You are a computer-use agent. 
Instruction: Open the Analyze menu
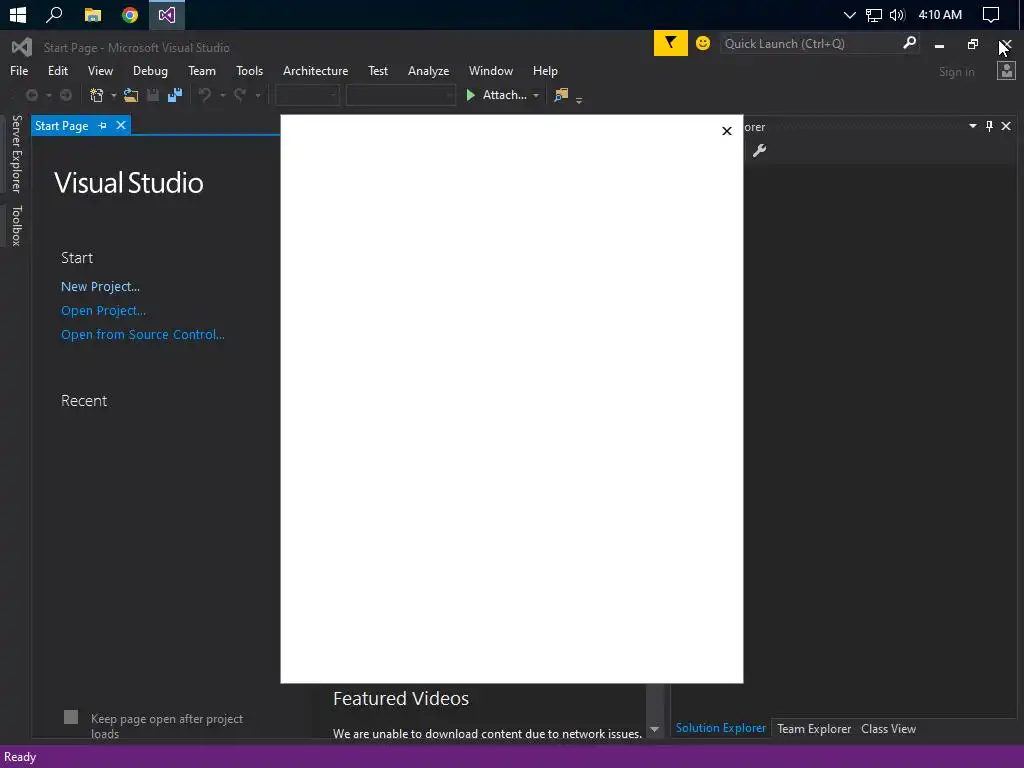pyautogui.click(x=428, y=71)
